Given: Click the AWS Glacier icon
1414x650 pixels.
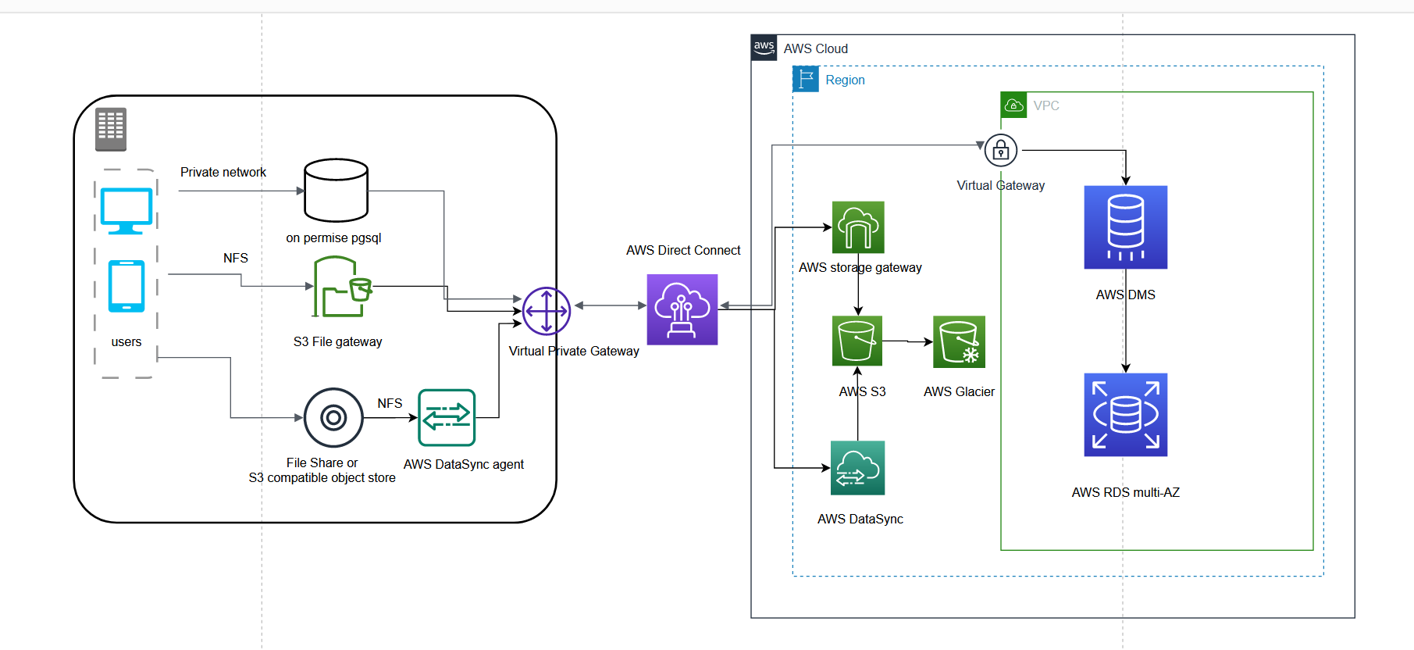Looking at the screenshot, I should (959, 342).
